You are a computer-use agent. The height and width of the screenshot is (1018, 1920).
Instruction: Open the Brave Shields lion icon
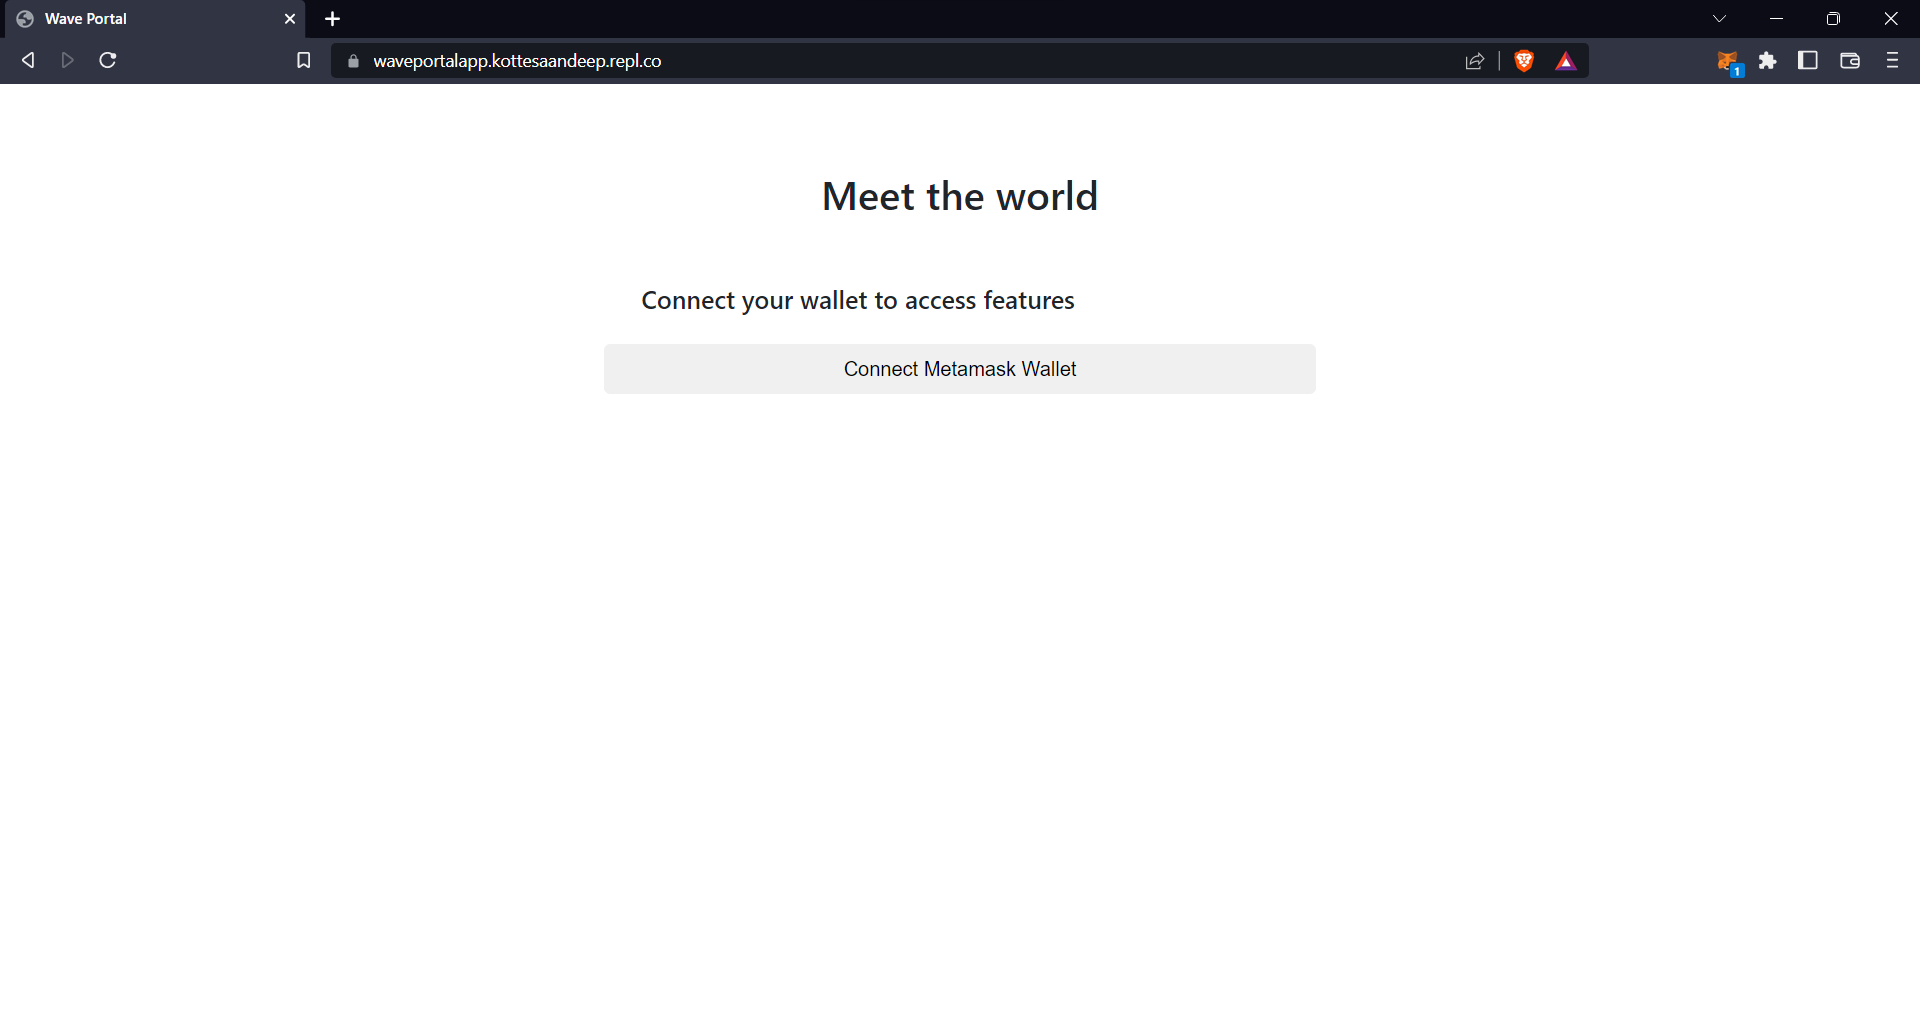pos(1524,61)
